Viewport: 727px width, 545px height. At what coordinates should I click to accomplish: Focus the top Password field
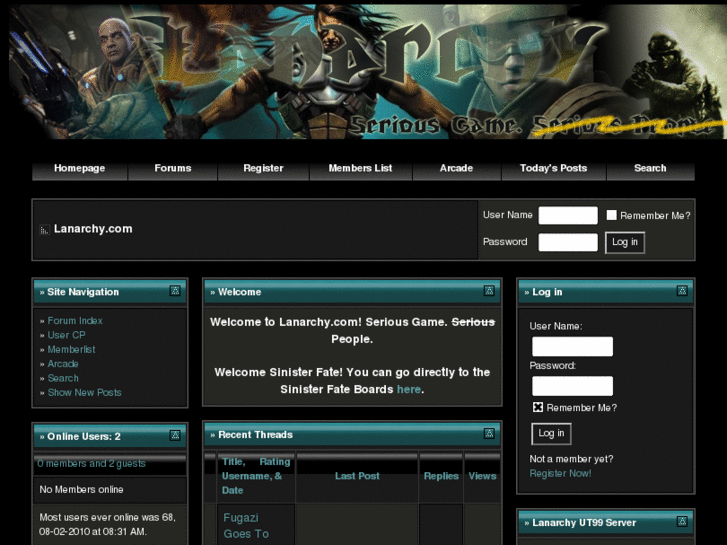coord(568,242)
